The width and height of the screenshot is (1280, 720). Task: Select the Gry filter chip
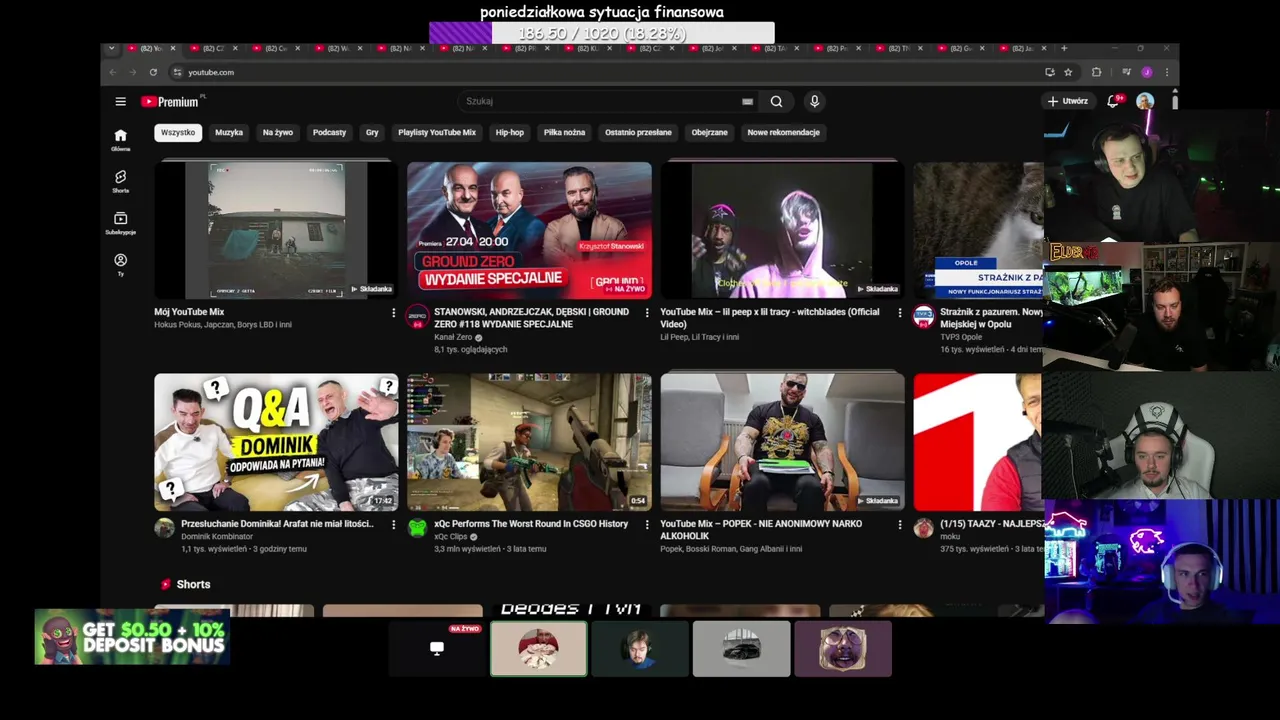pos(372,132)
